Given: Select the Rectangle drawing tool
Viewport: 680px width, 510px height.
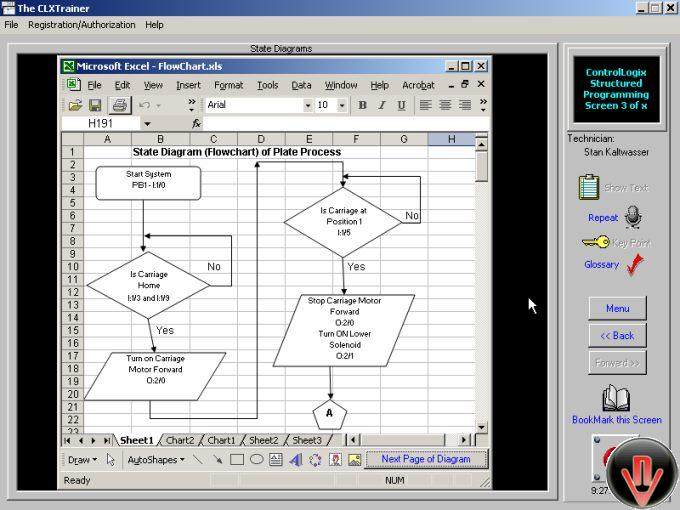Looking at the screenshot, I should click(x=237, y=459).
